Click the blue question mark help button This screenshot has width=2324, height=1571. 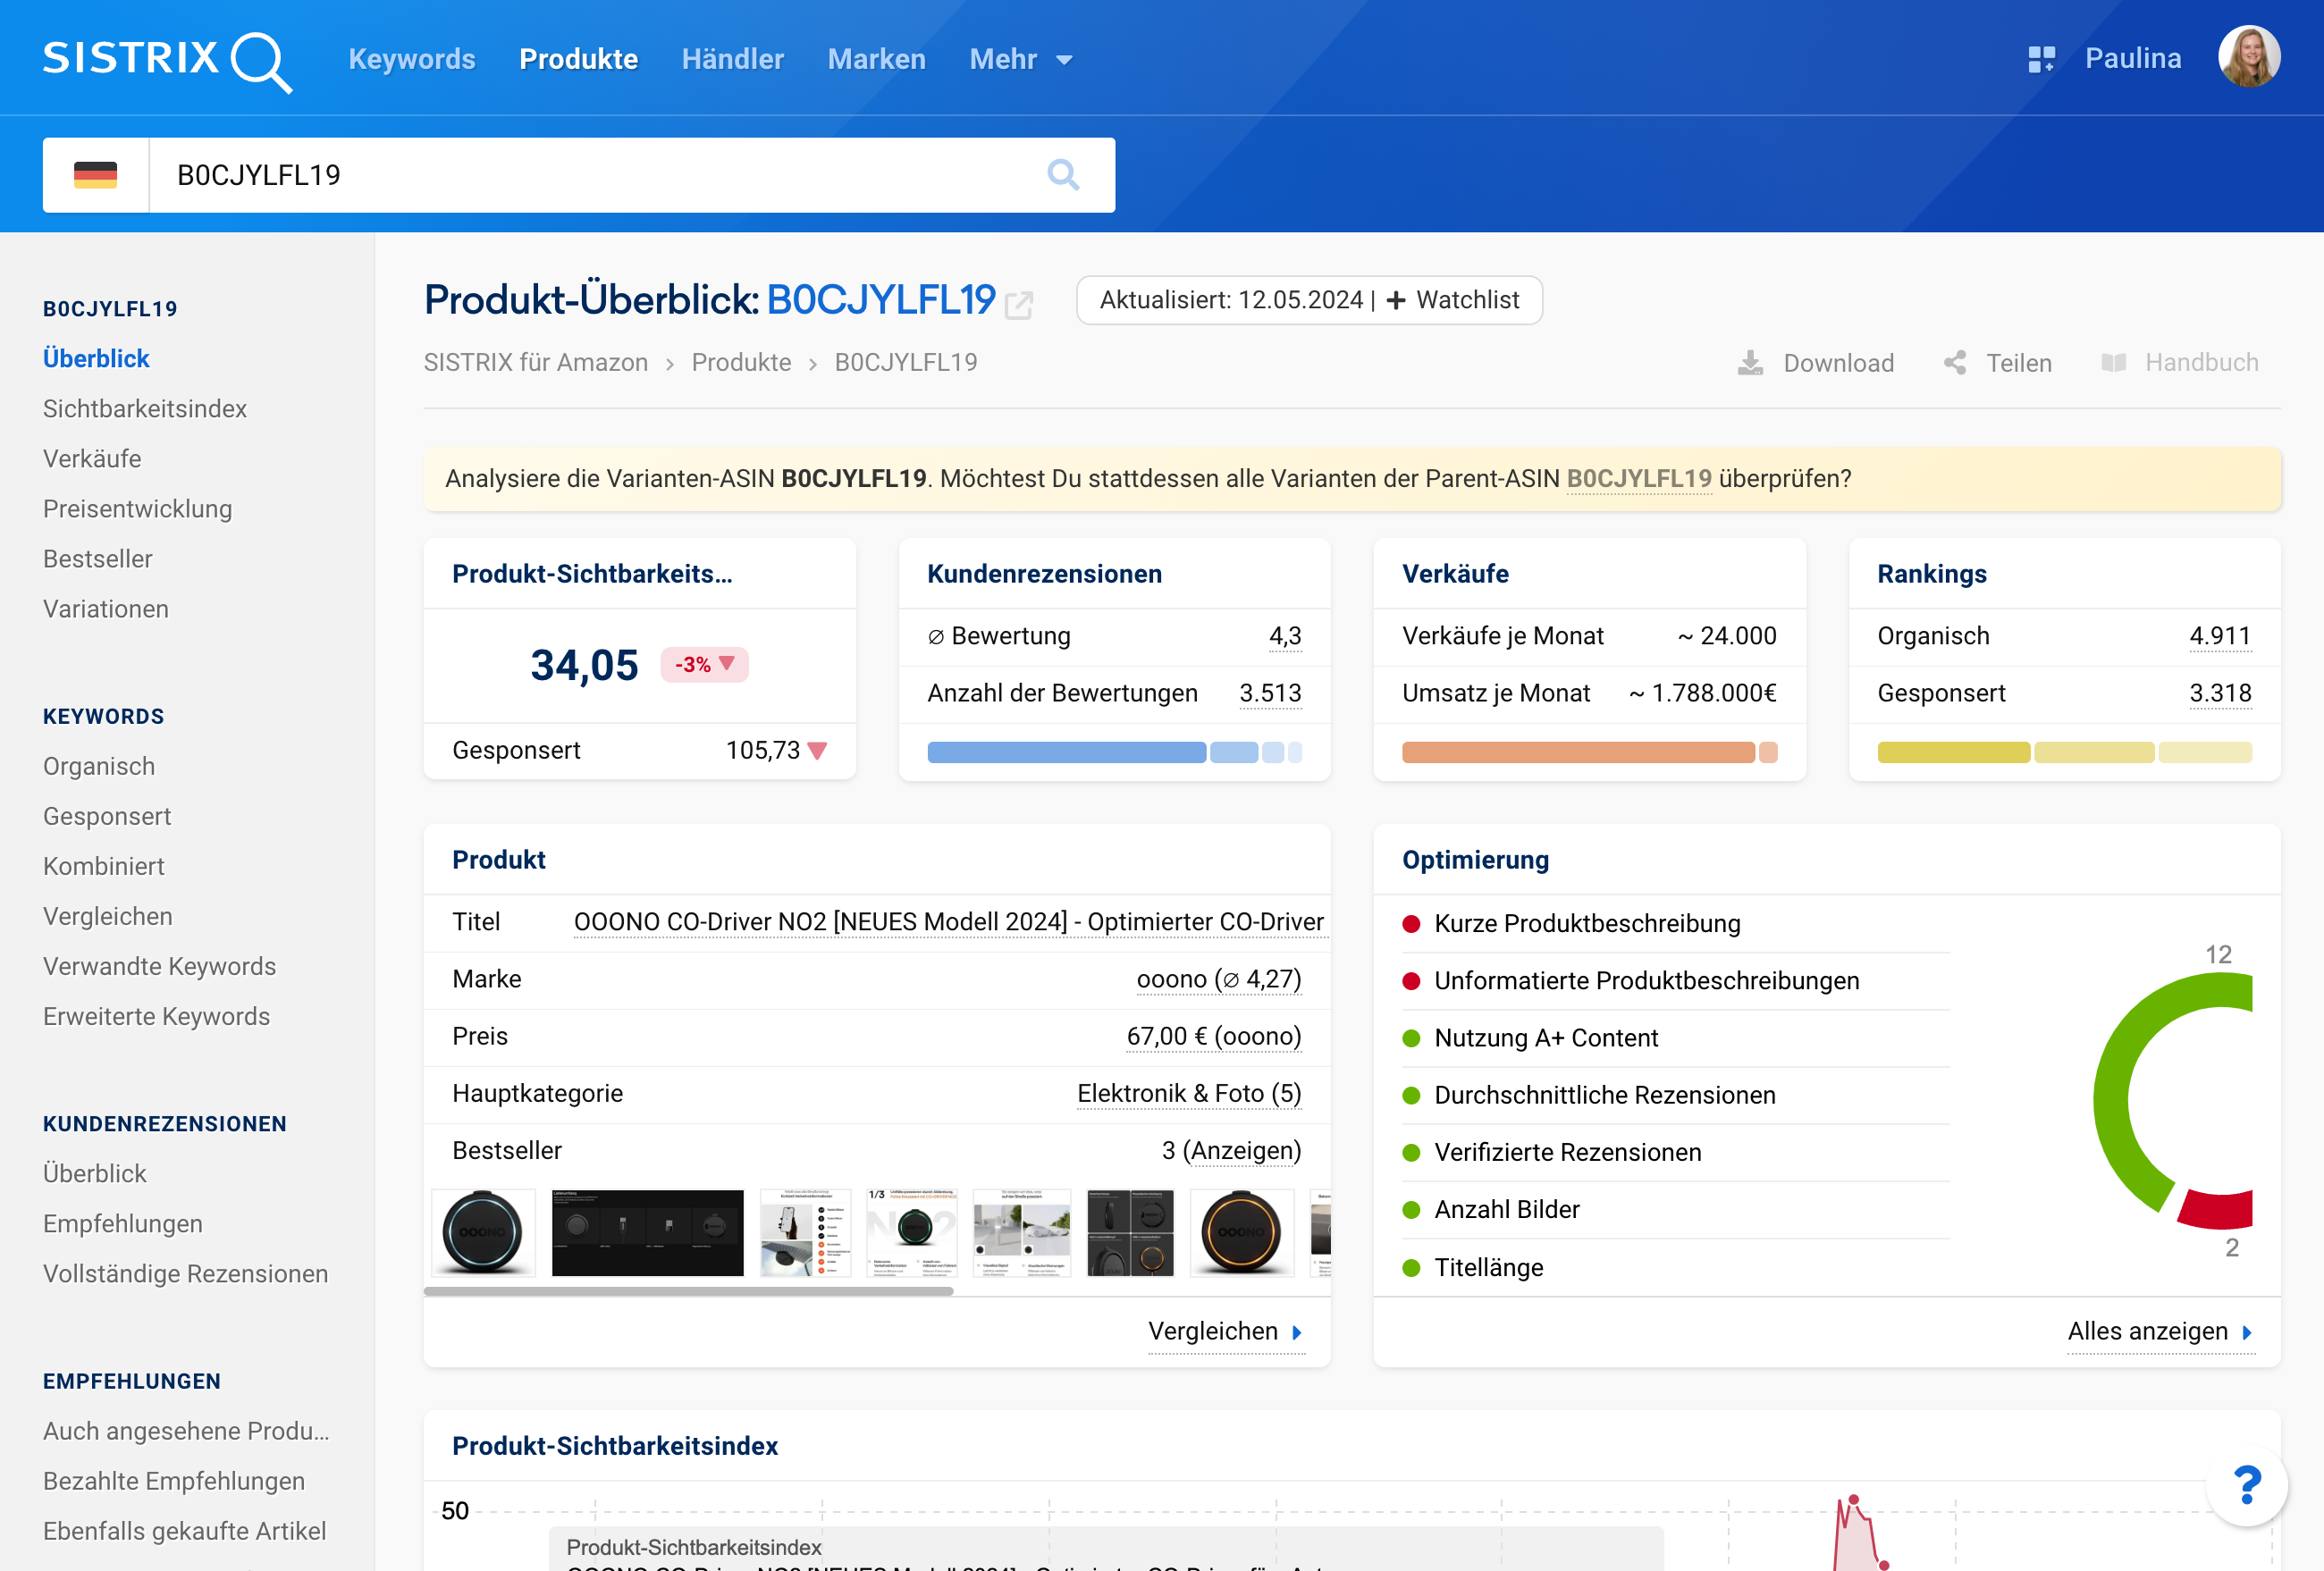[x=2246, y=1485]
